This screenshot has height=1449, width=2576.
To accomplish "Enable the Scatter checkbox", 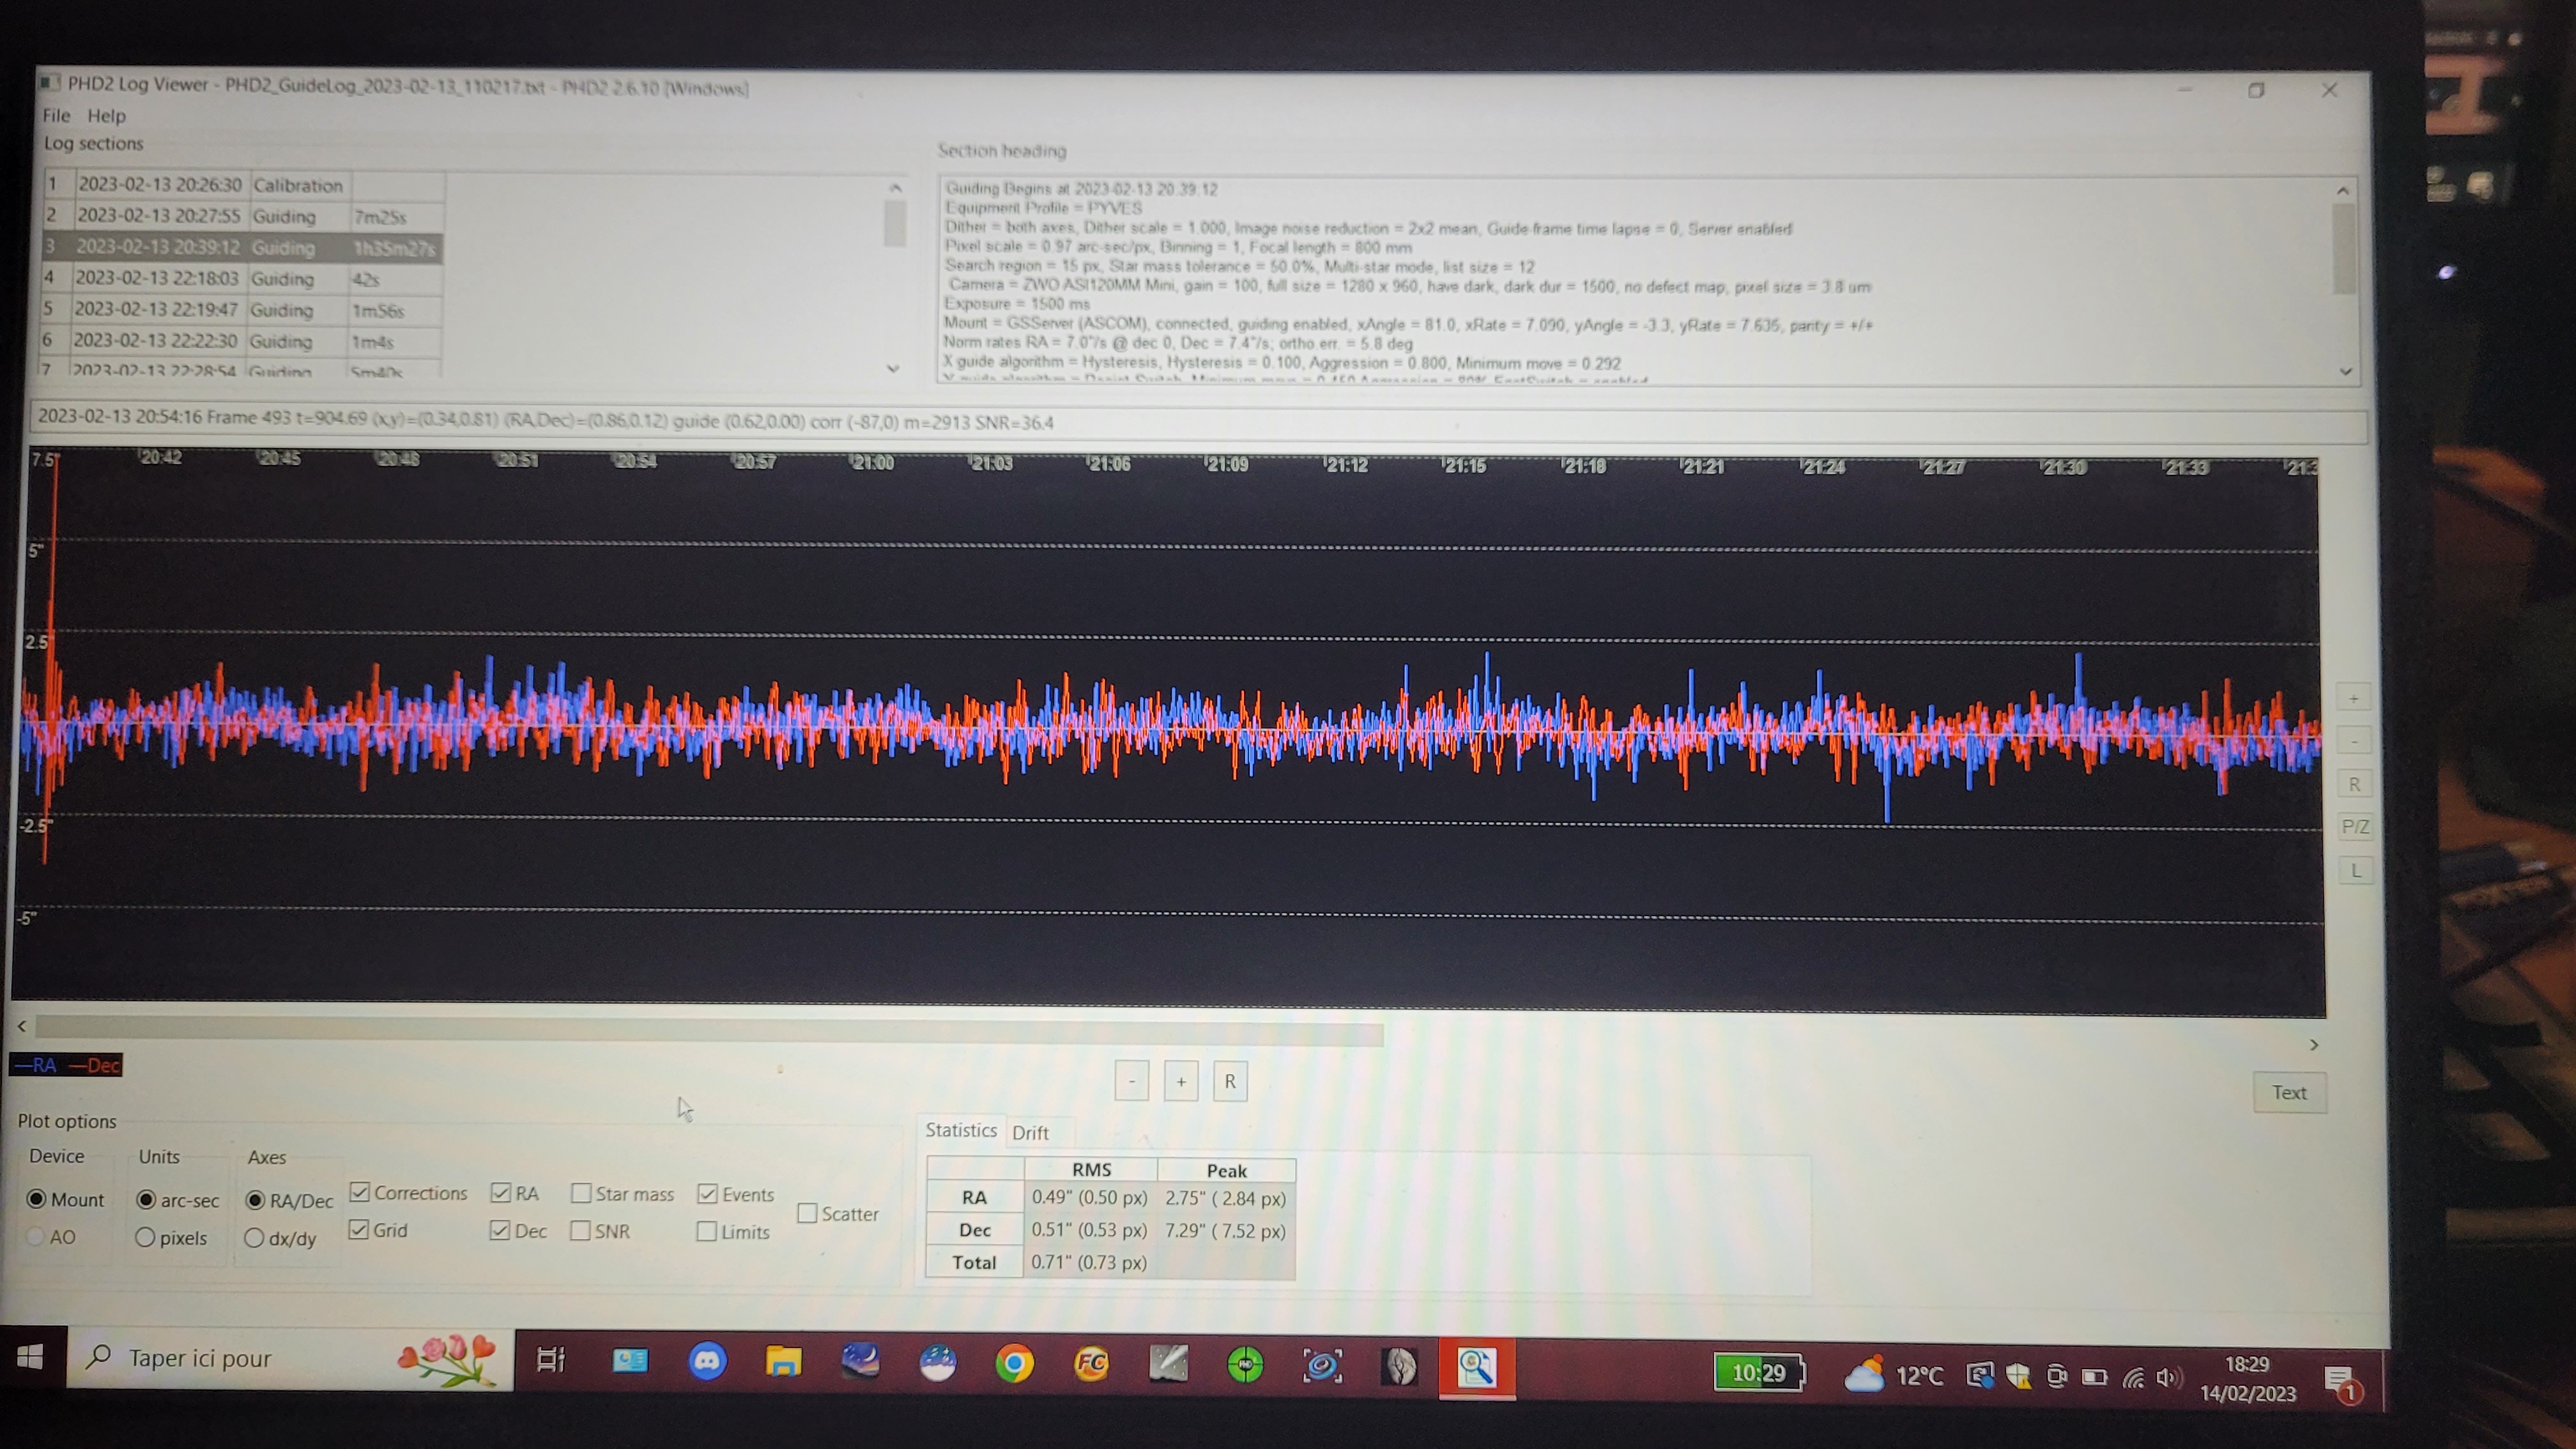I will pyautogui.click(x=807, y=1214).
